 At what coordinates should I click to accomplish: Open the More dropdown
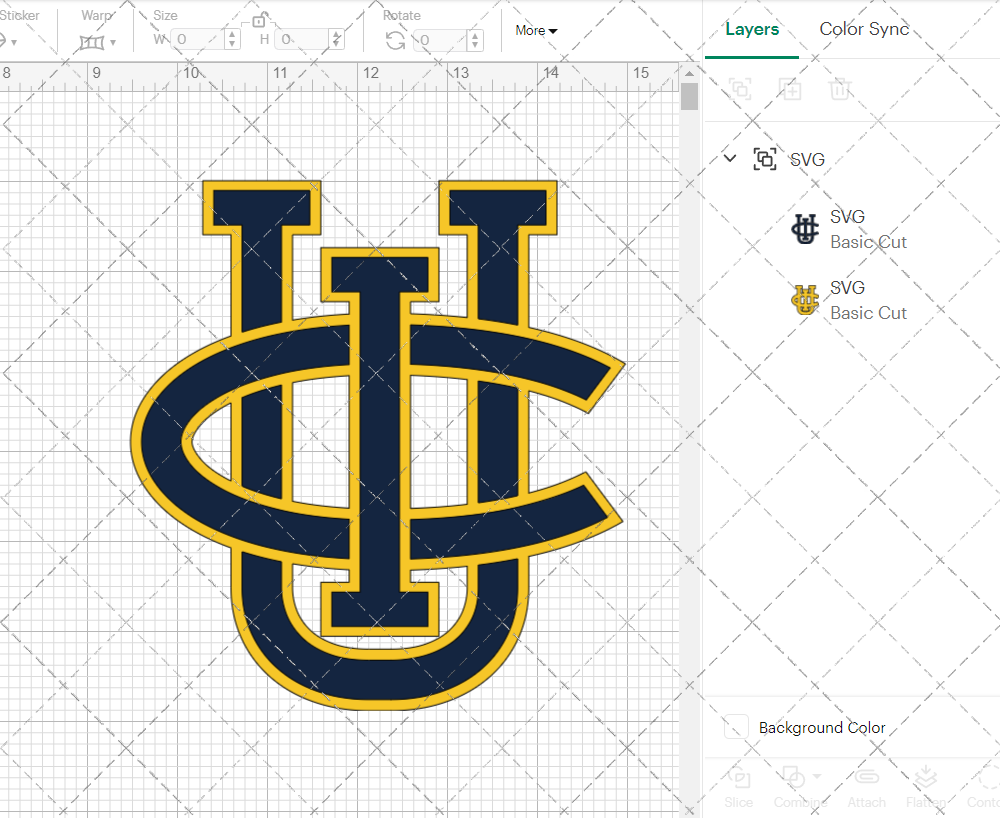tap(536, 30)
